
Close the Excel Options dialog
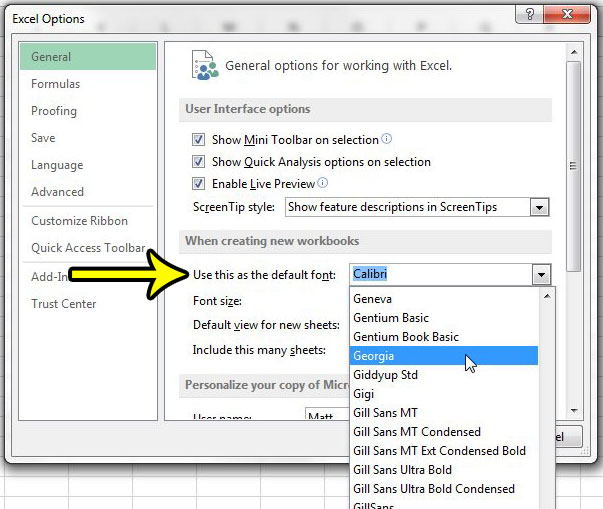(567, 15)
